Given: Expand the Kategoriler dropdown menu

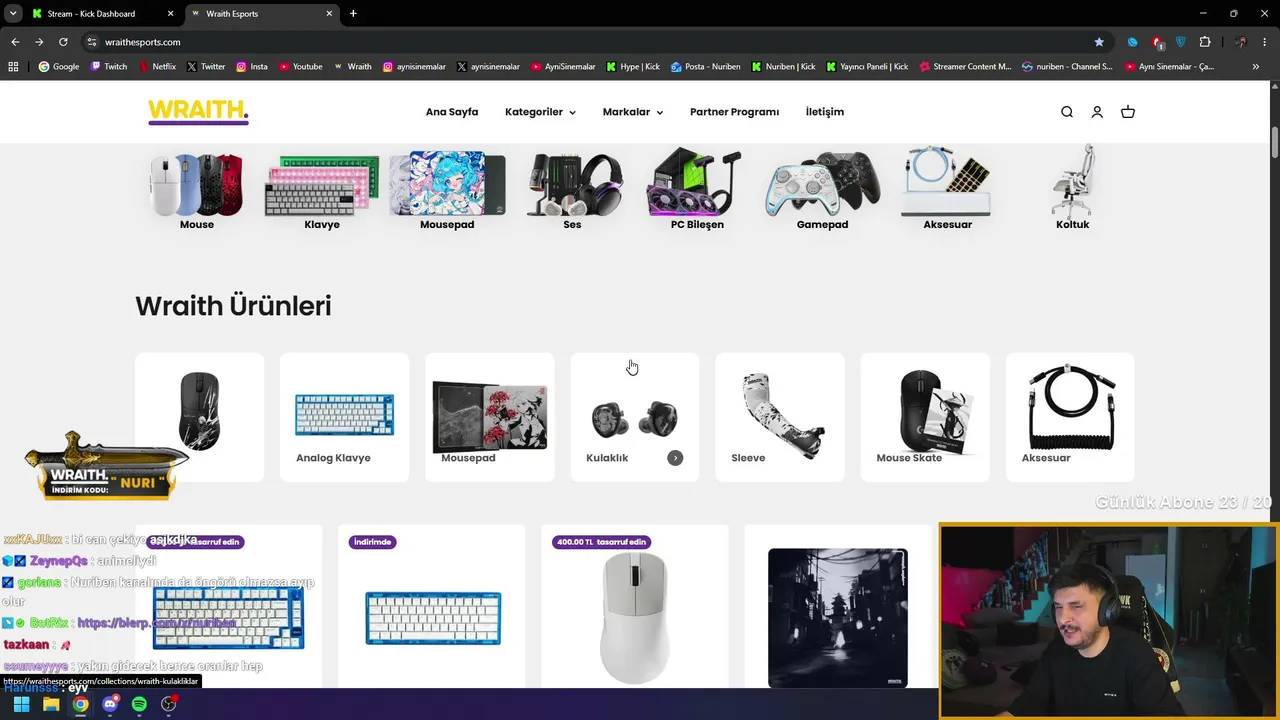Looking at the screenshot, I should click(x=540, y=112).
